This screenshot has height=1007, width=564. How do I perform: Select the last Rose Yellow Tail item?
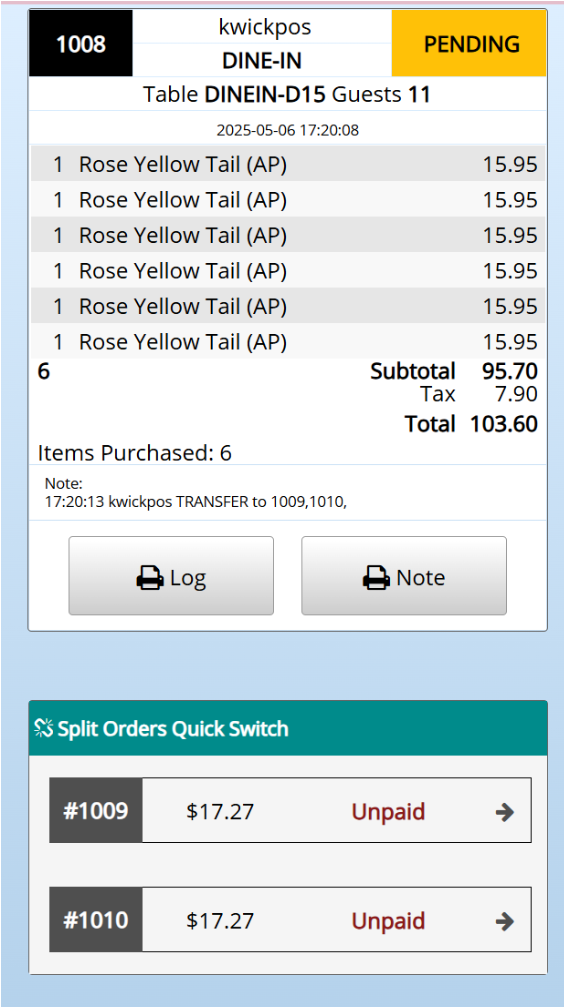point(288,341)
